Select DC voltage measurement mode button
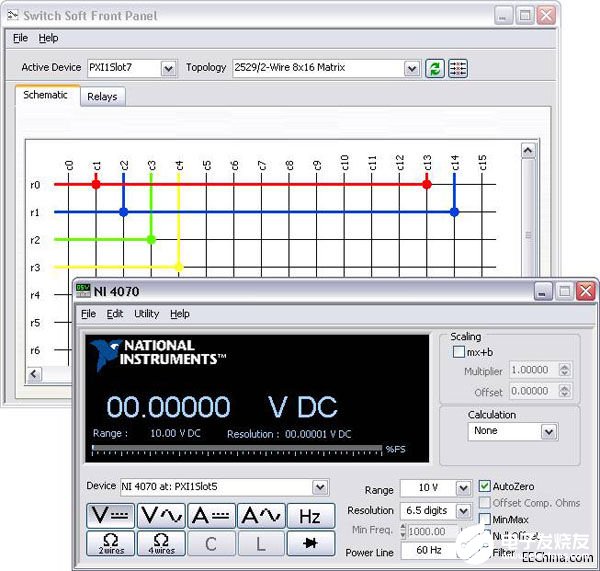 tap(110, 516)
